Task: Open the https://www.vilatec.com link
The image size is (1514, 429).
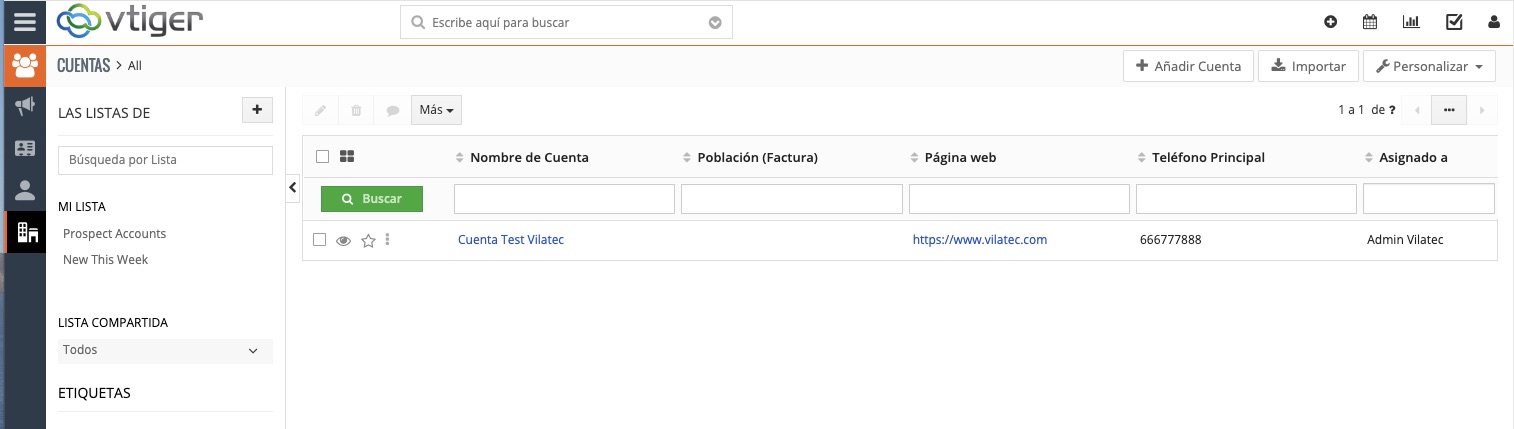Action: click(x=979, y=240)
